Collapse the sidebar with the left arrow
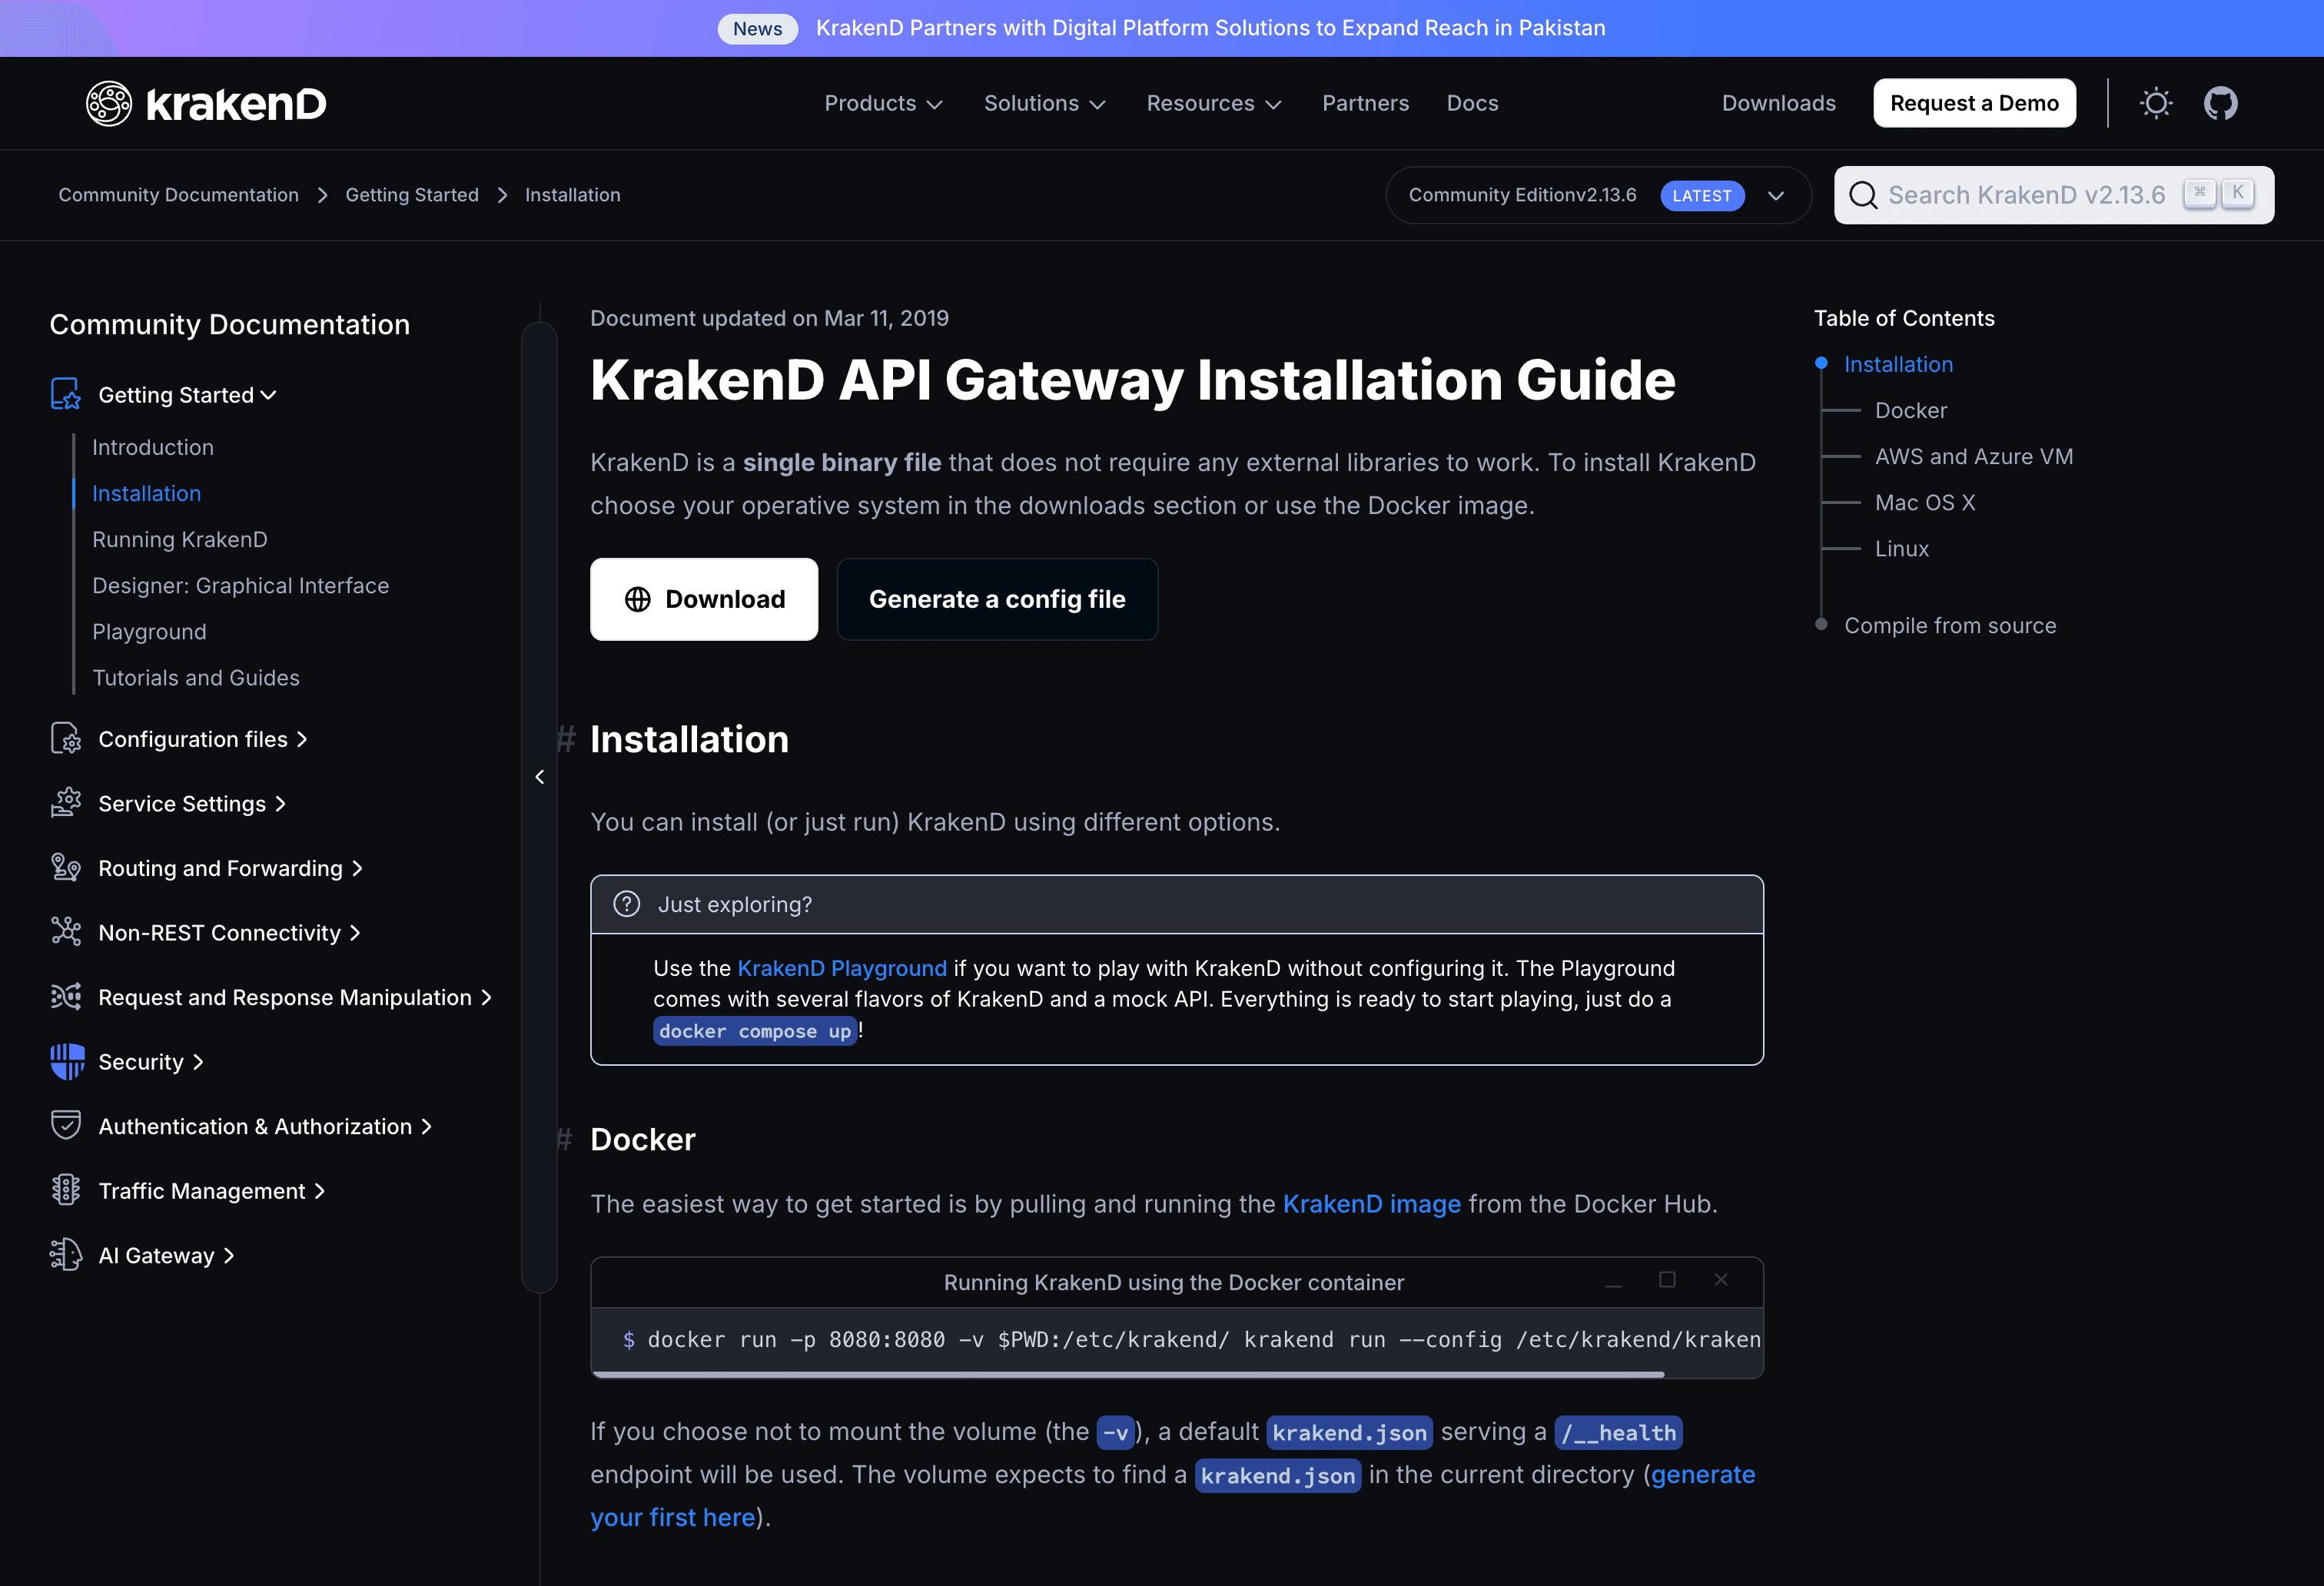Viewport: 2324px width, 1586px height. [540, 777]
